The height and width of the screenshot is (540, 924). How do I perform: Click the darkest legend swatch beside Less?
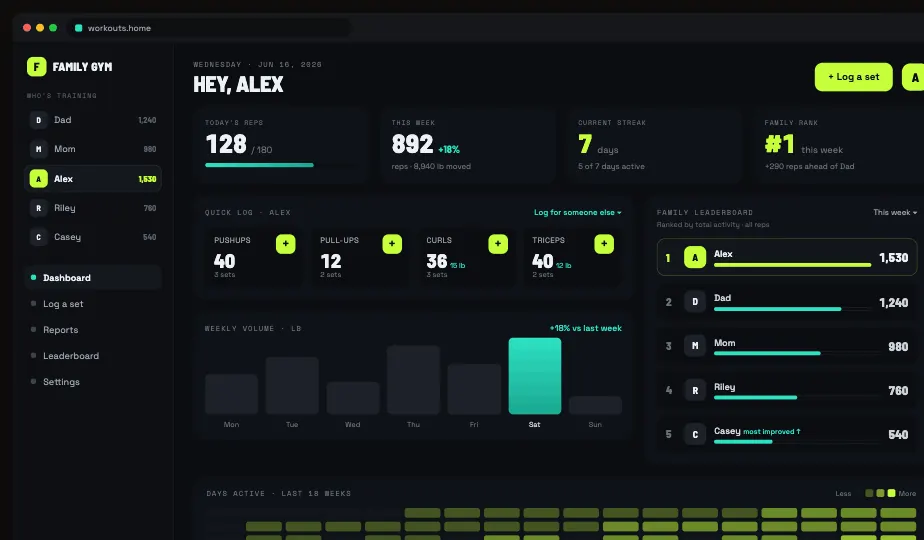coord(869,493)
